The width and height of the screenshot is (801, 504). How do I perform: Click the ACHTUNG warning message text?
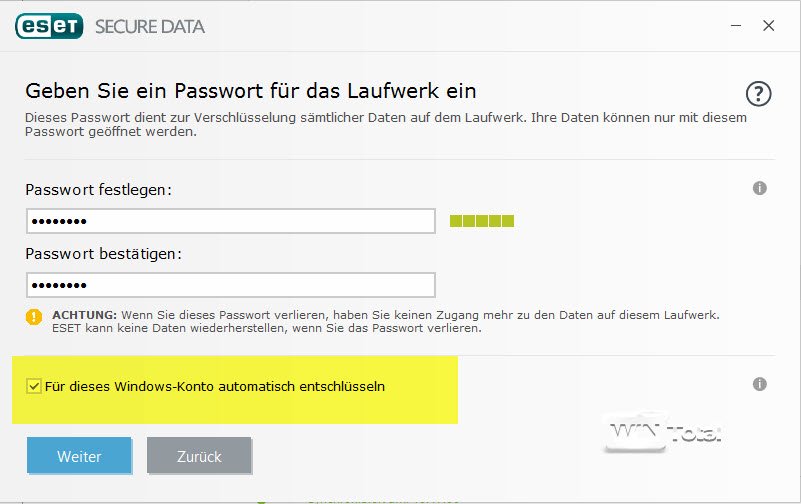385,321
